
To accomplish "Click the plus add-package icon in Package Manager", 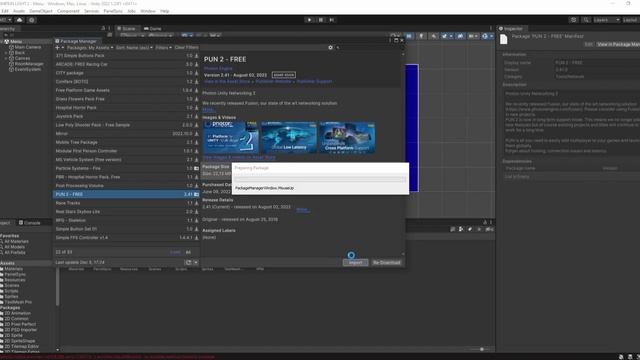I will [x=58, y=47].
